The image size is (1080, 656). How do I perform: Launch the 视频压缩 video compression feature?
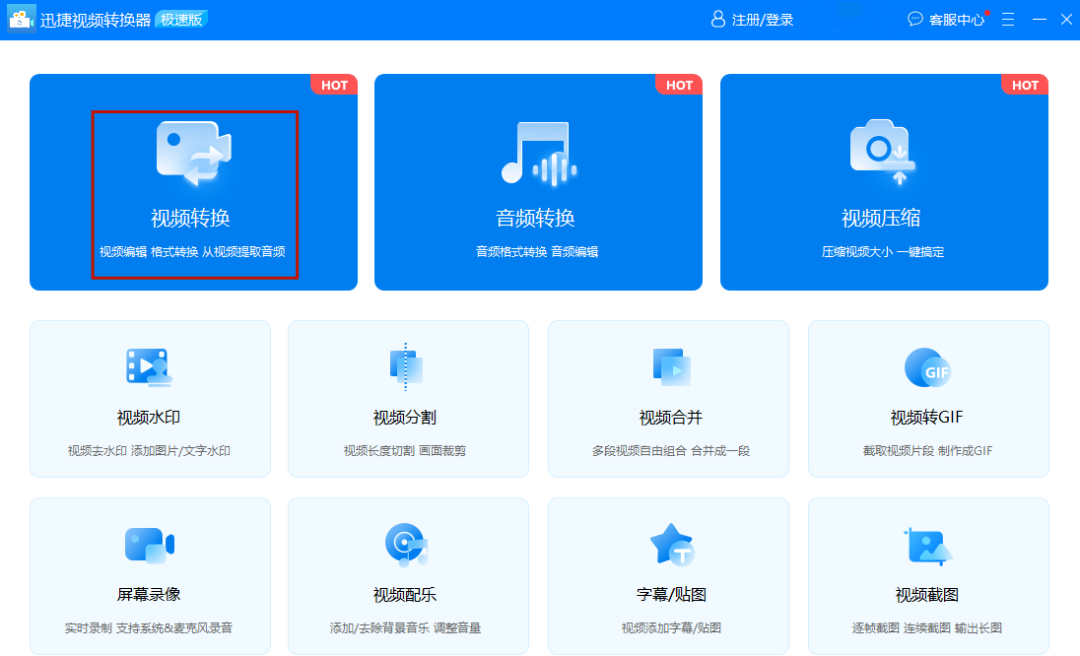click(x=883, y=180)
